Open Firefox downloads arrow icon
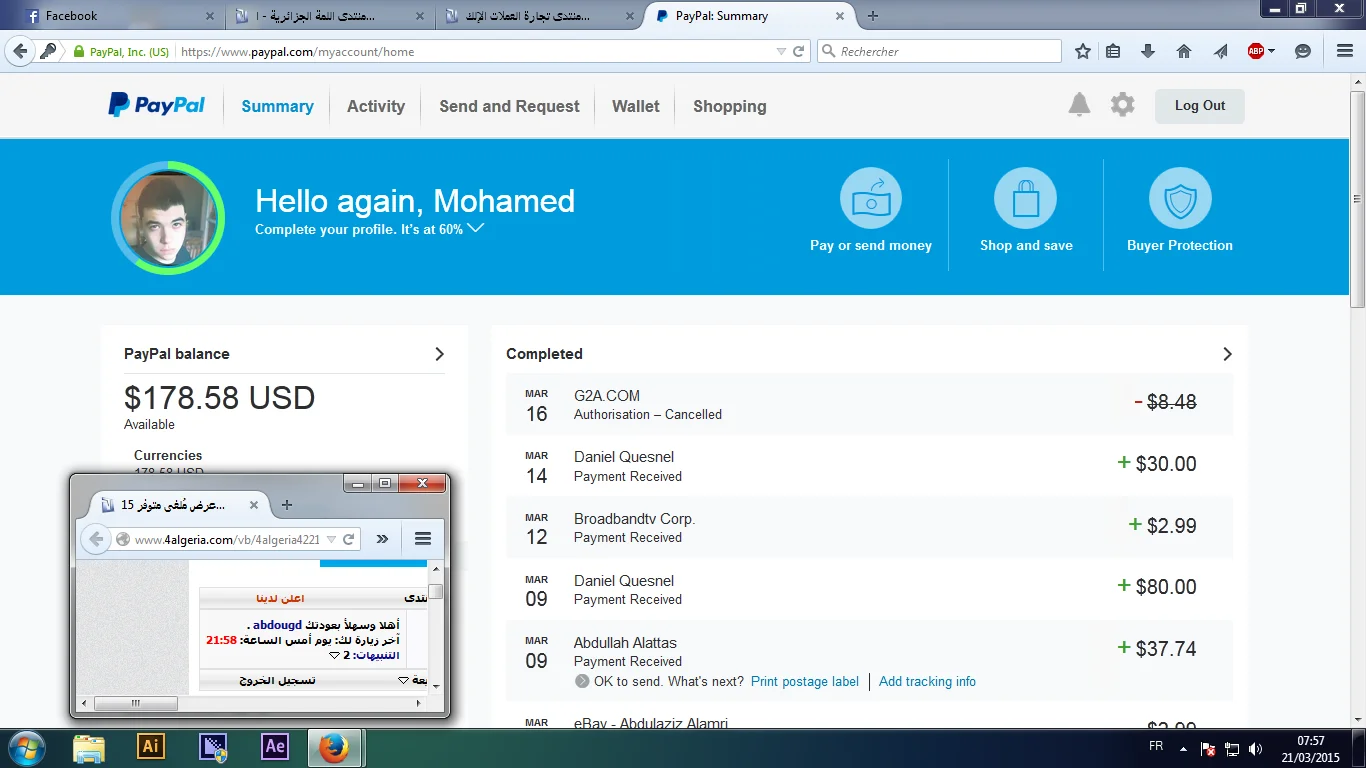The width and height of the screenshot is (1366, 768). tap(1148, 51)
